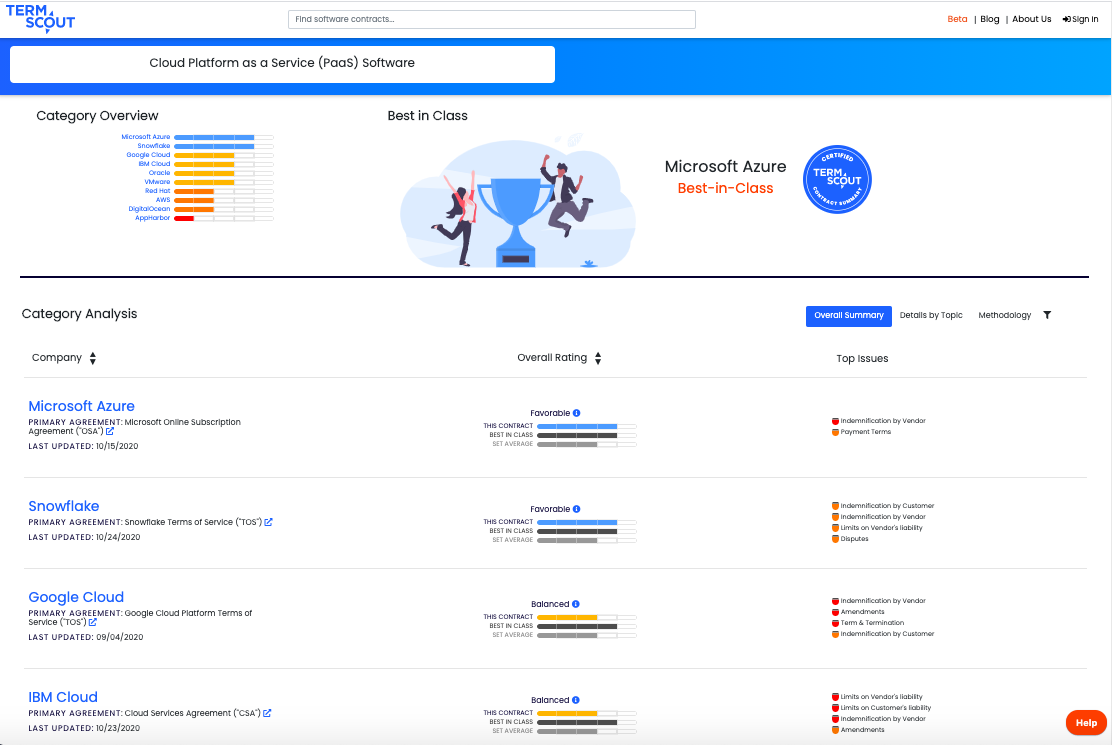Click the Cloud Platform as a Service category box
The image size is (1112, 745).
pos(282,64)
